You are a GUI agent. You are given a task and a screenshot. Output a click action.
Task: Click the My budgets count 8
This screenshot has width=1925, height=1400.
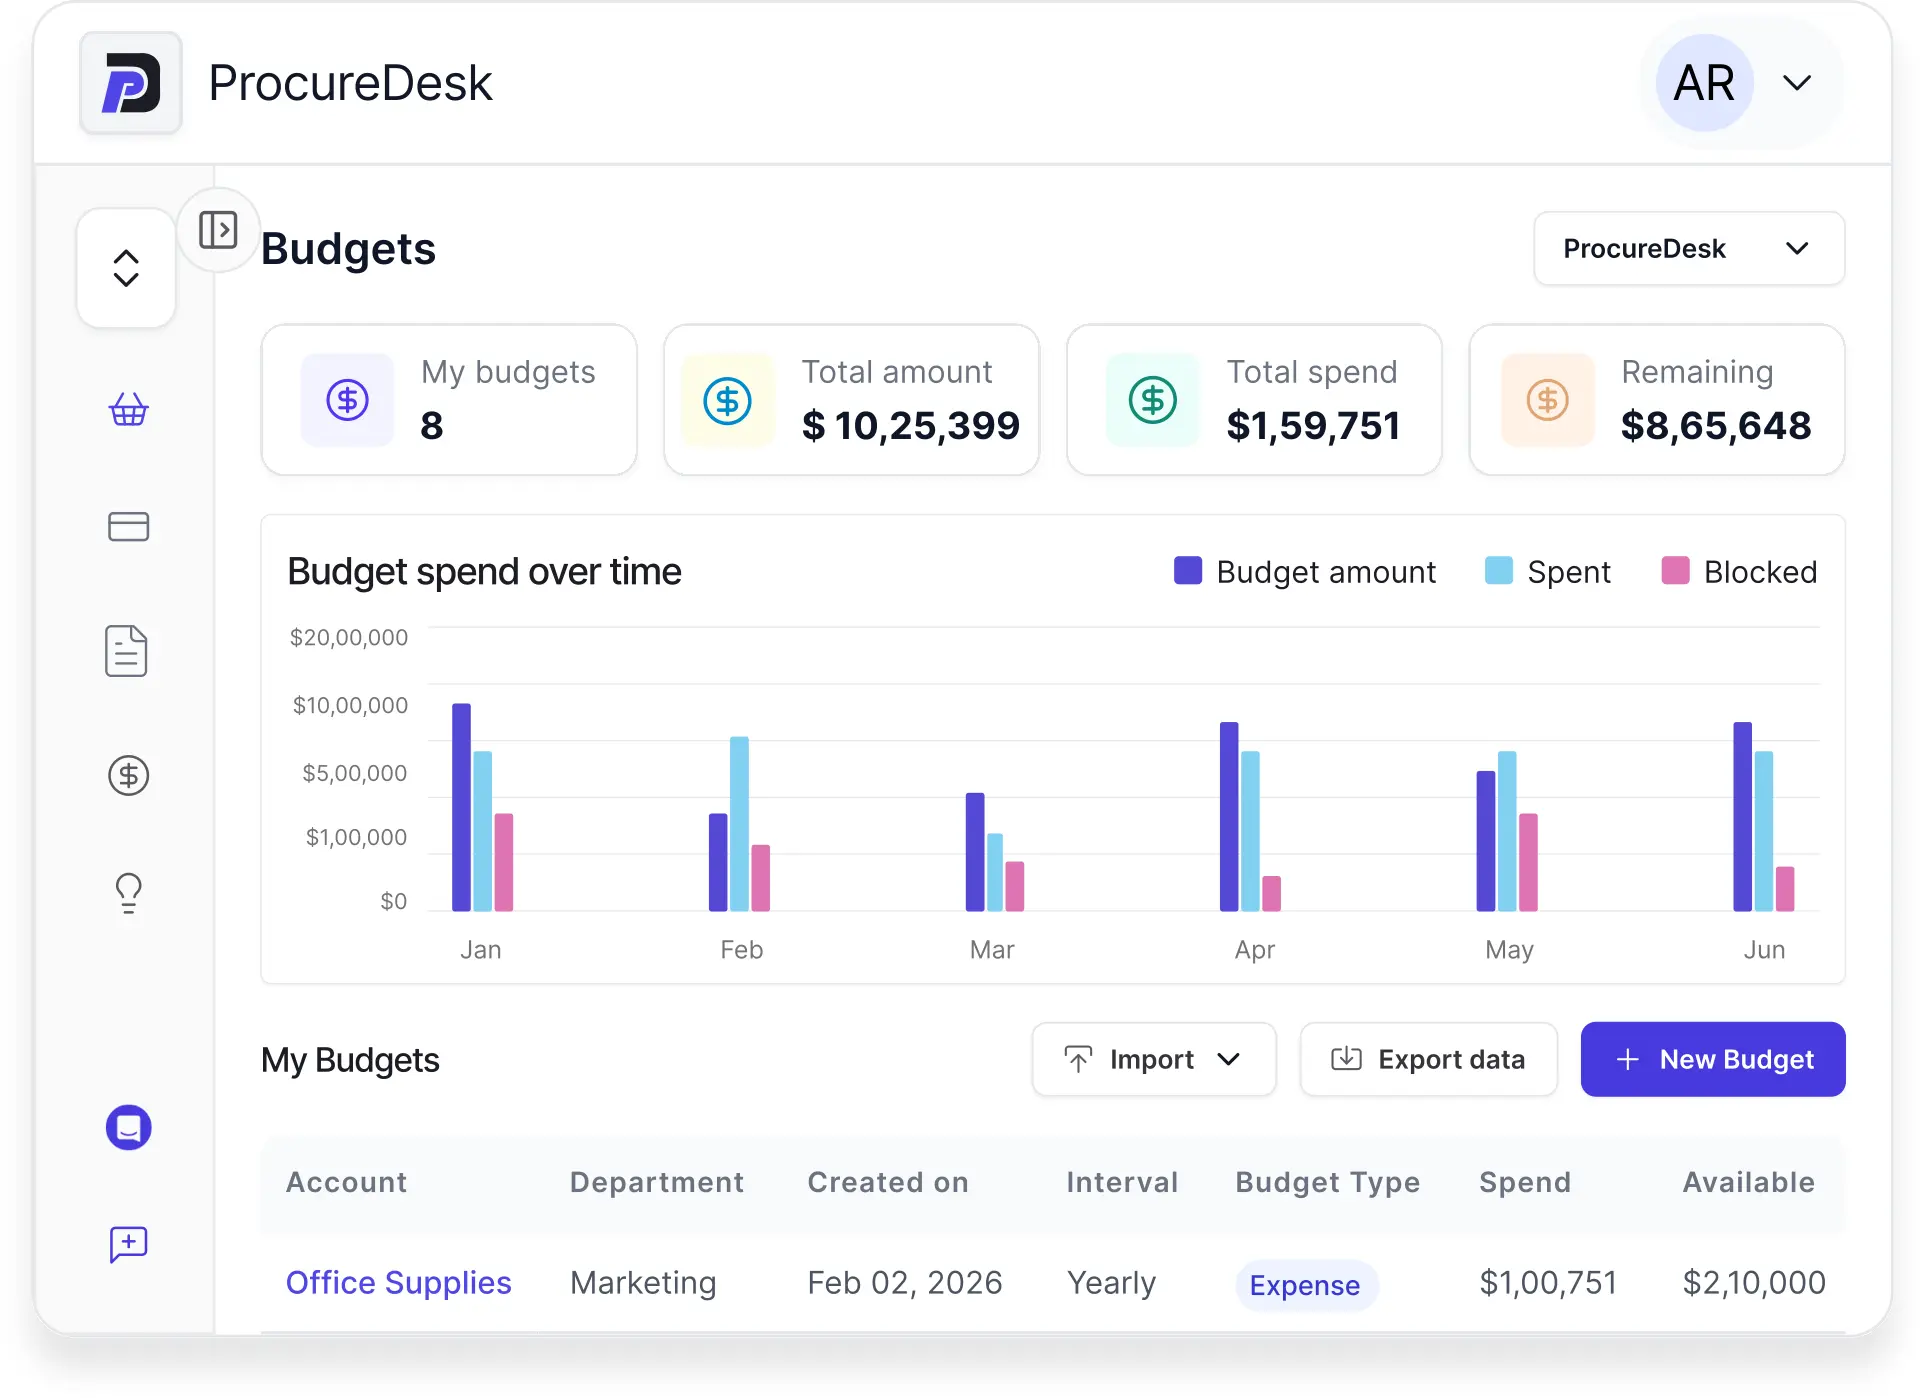pos(431,426)
